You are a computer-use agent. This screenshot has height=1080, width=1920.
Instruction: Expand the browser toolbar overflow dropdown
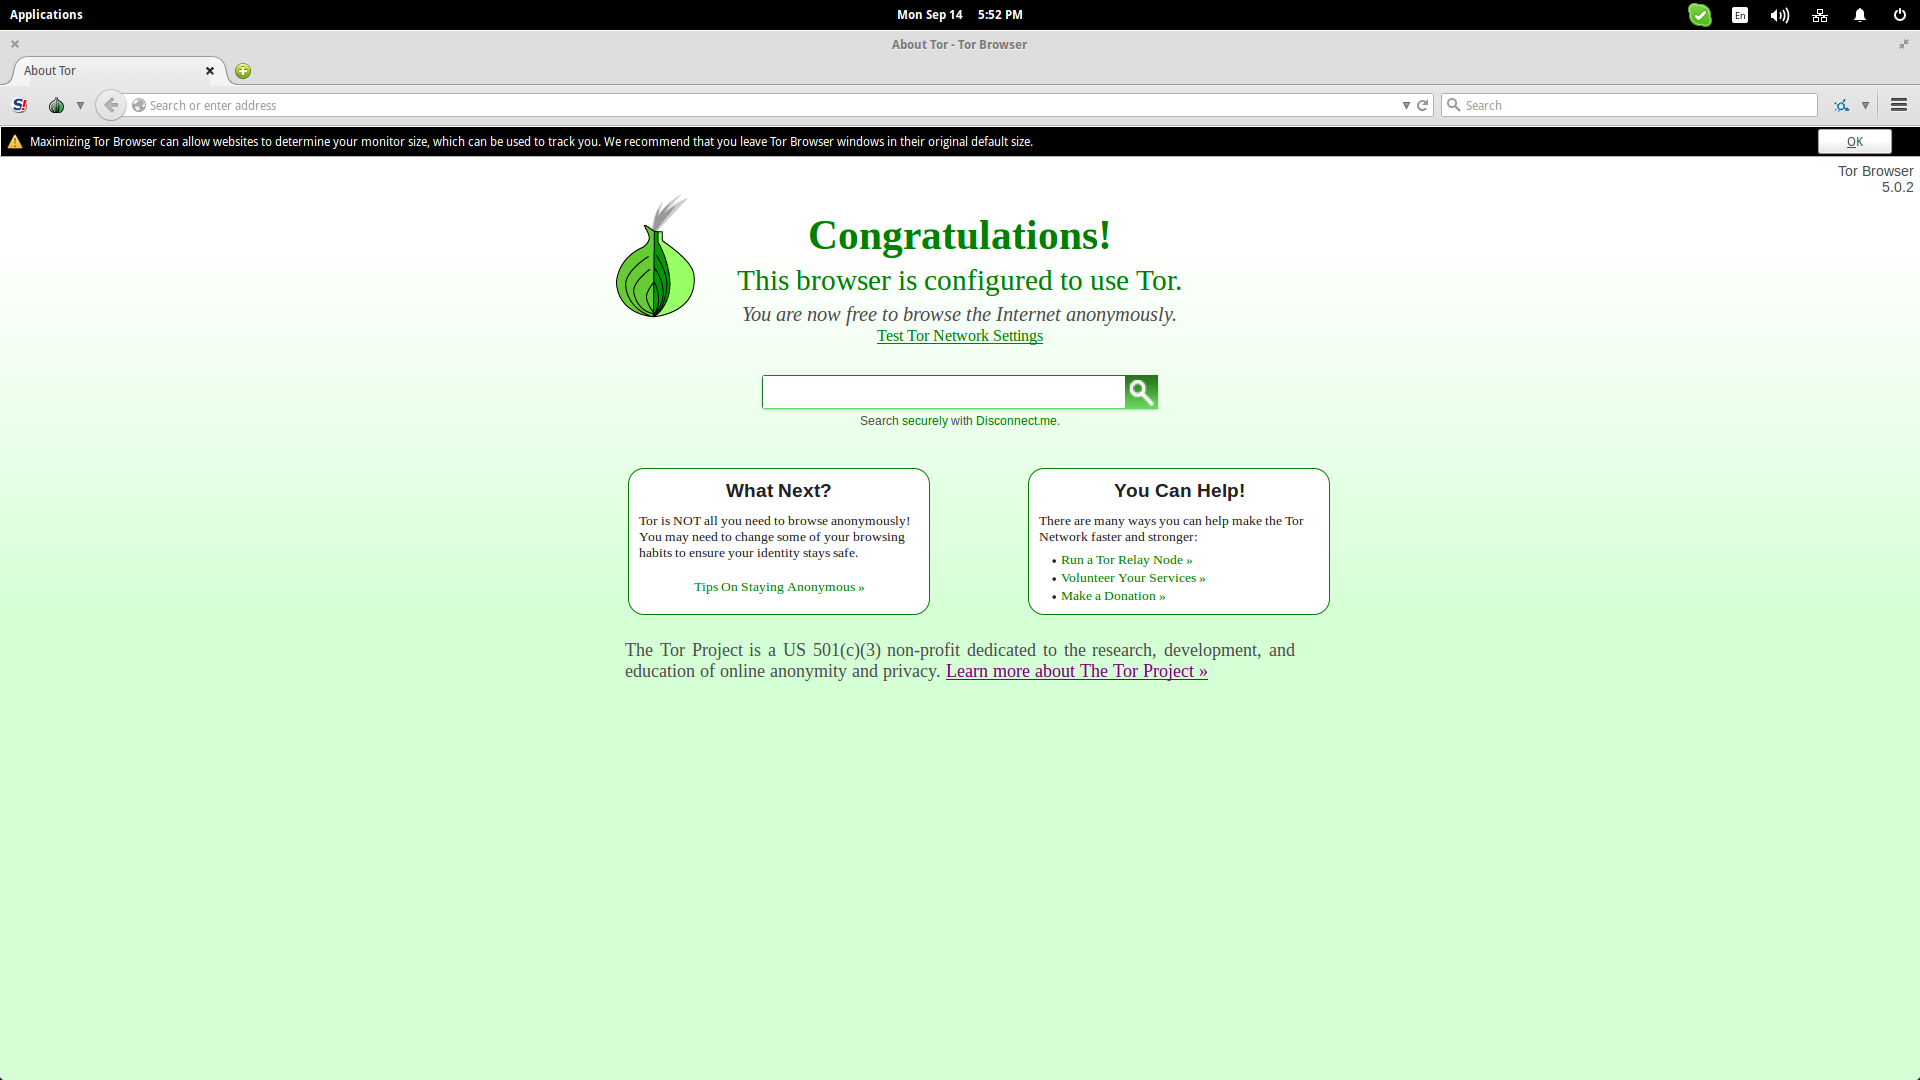coord(1865,105)
